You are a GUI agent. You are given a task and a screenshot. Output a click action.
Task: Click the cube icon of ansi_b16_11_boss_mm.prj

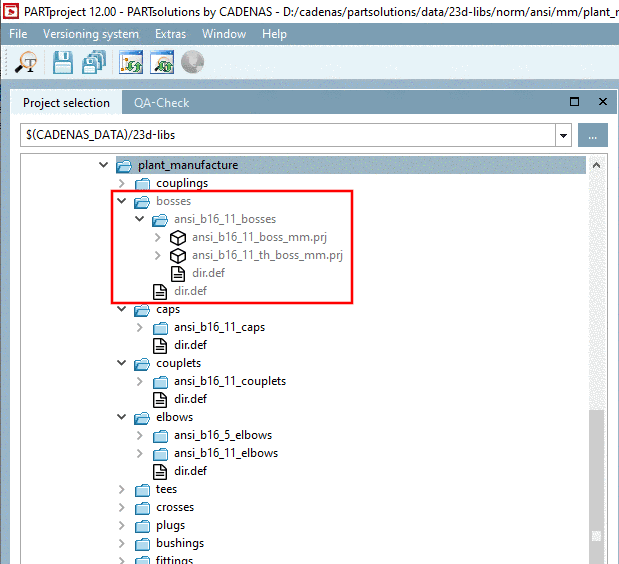coord(178,238)
